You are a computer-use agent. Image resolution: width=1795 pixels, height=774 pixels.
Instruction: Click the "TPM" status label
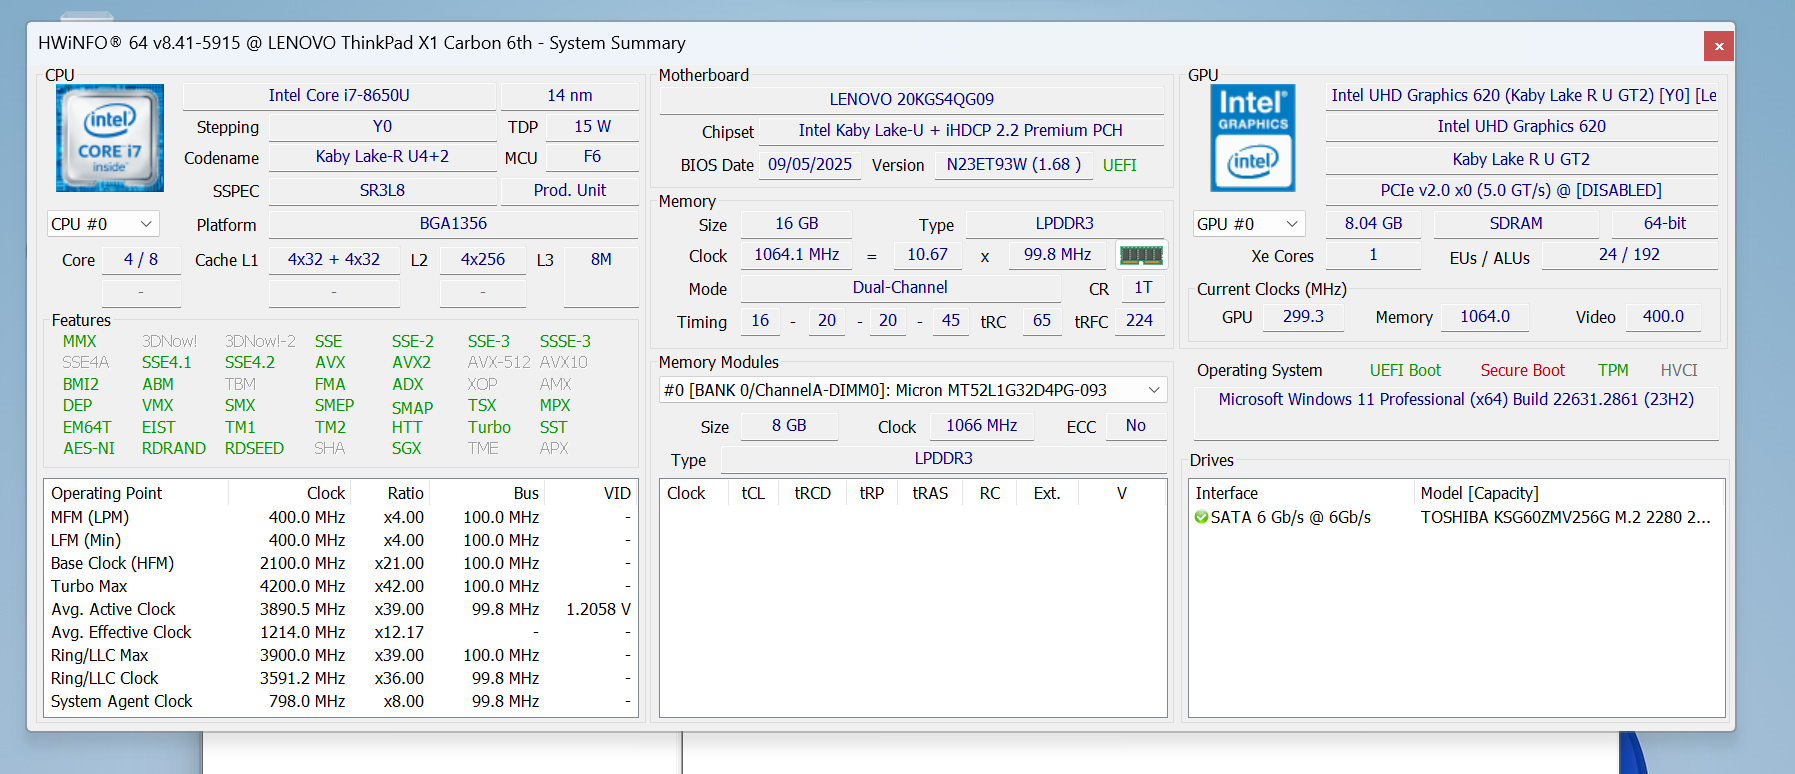pos(1613,371)
